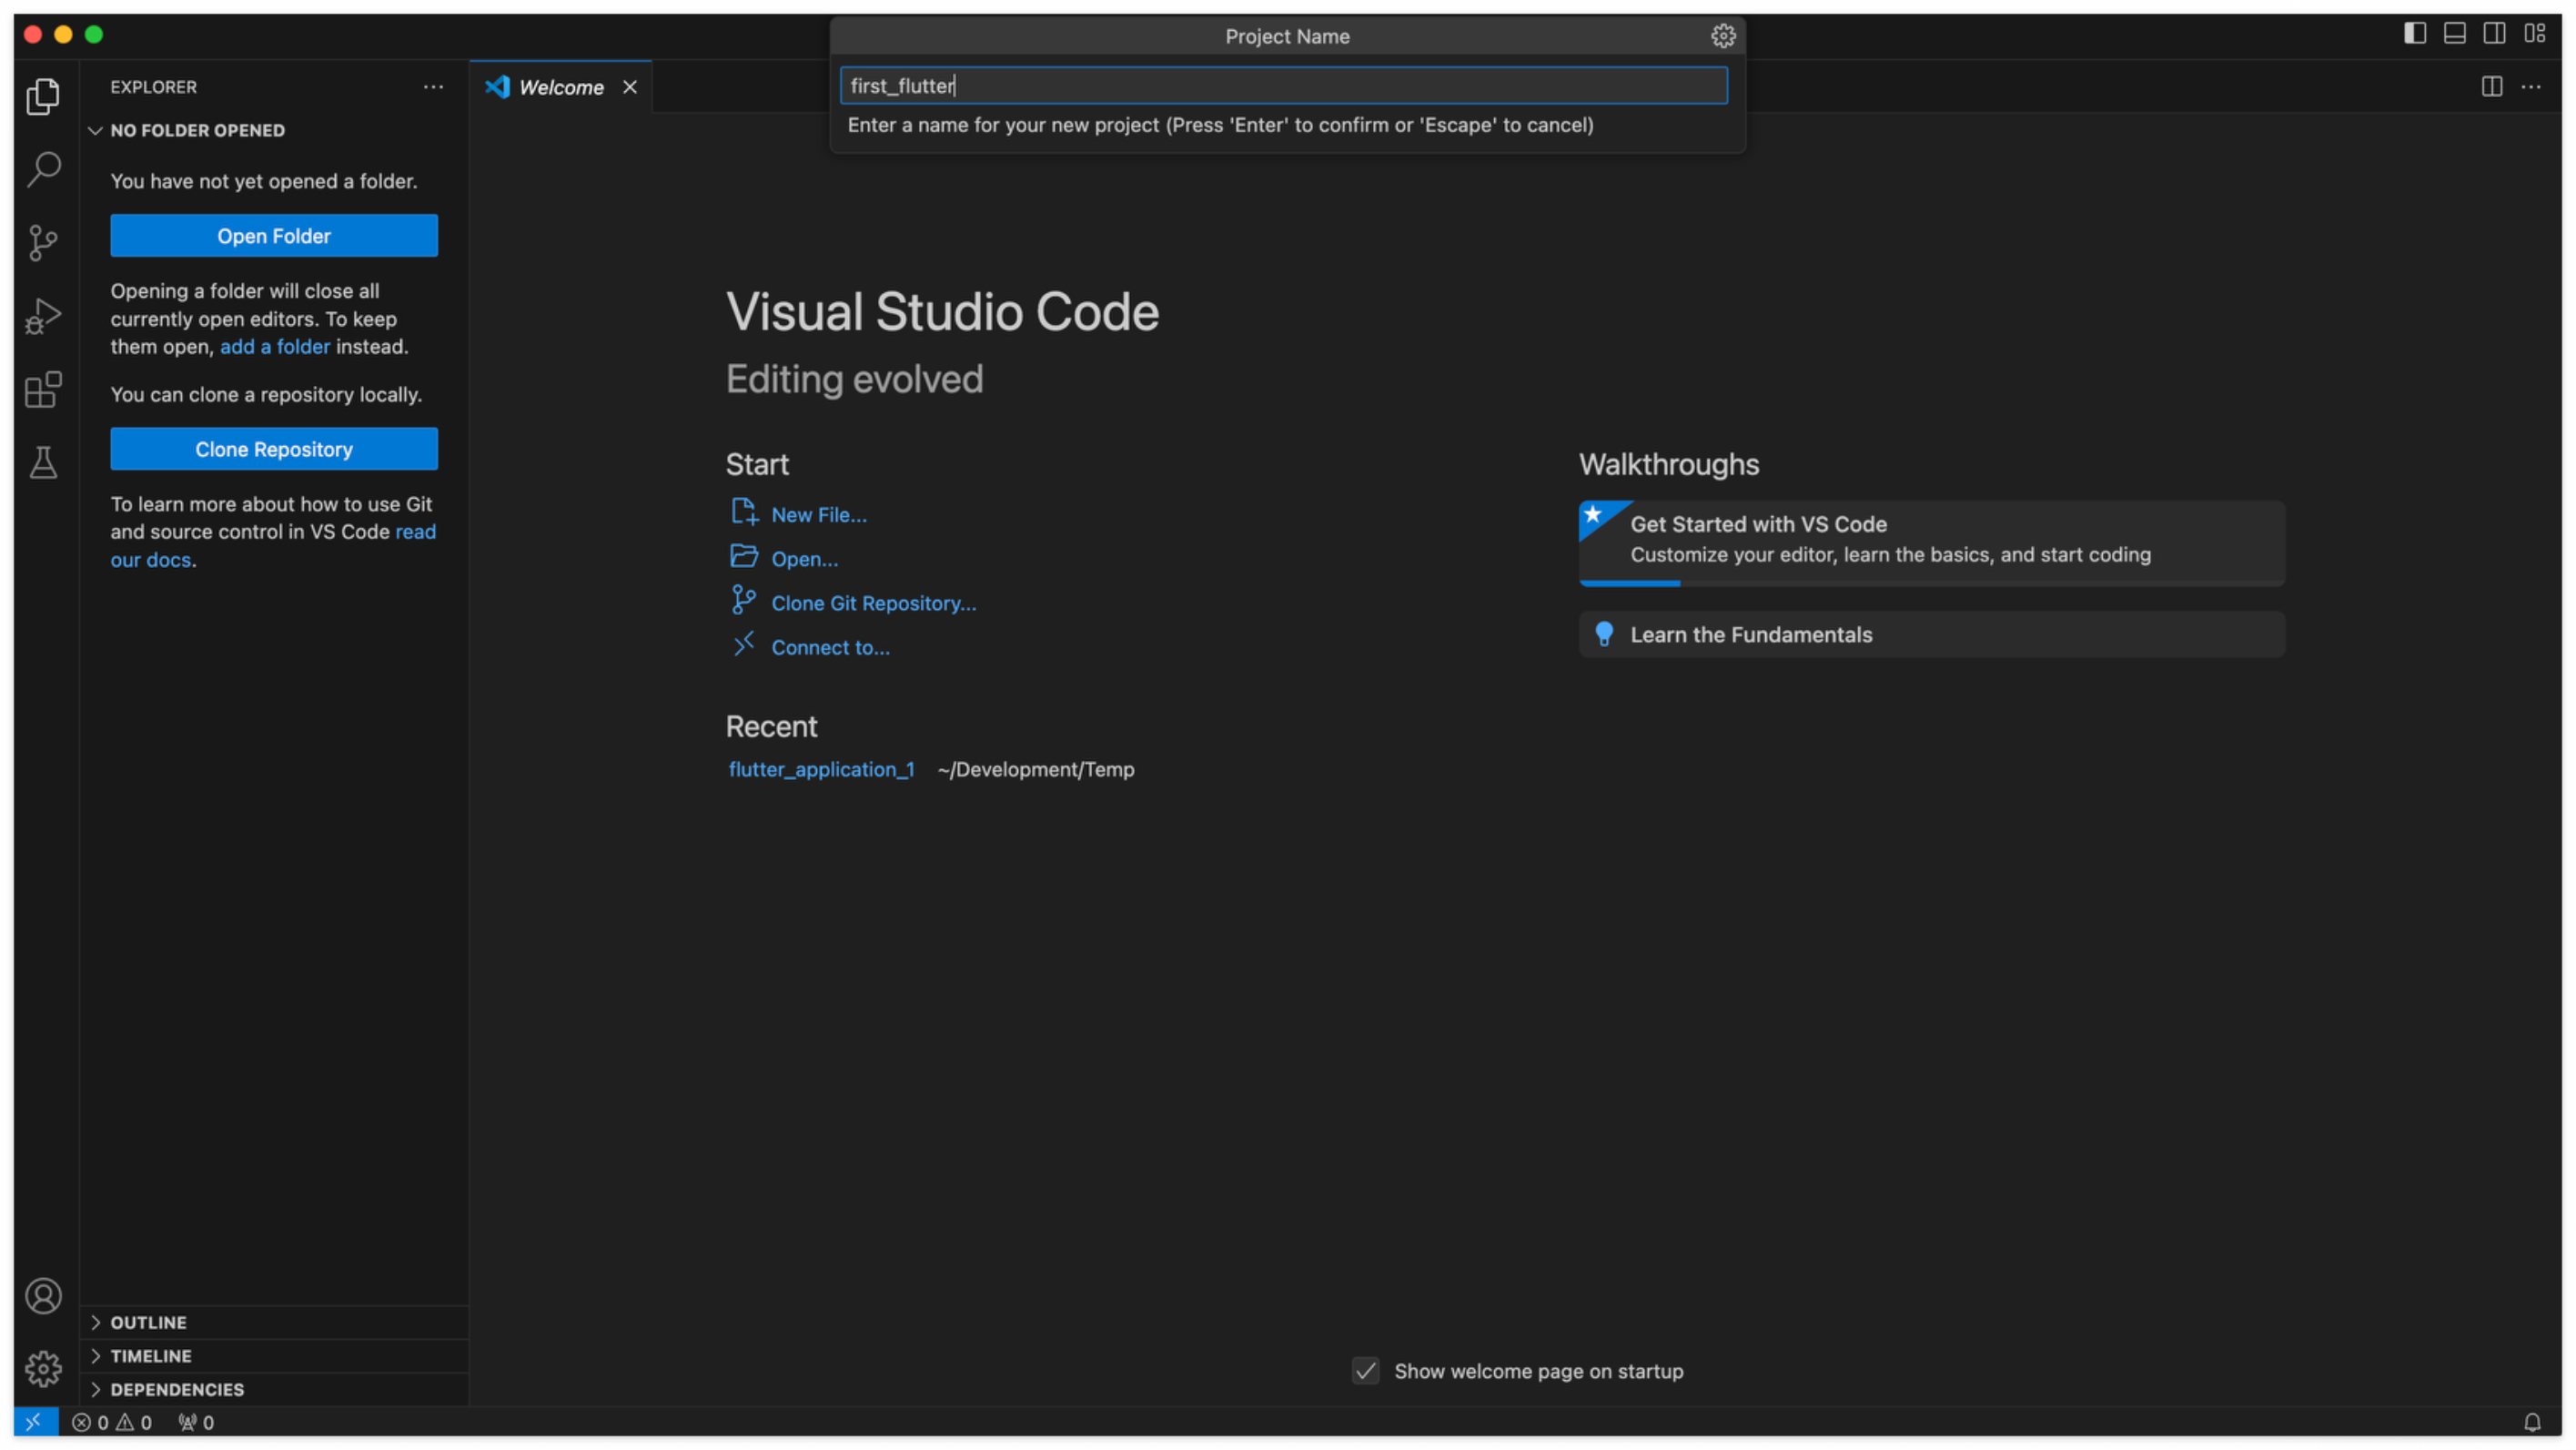
Task: Open the Extensions view
Action: click(43, 390)
